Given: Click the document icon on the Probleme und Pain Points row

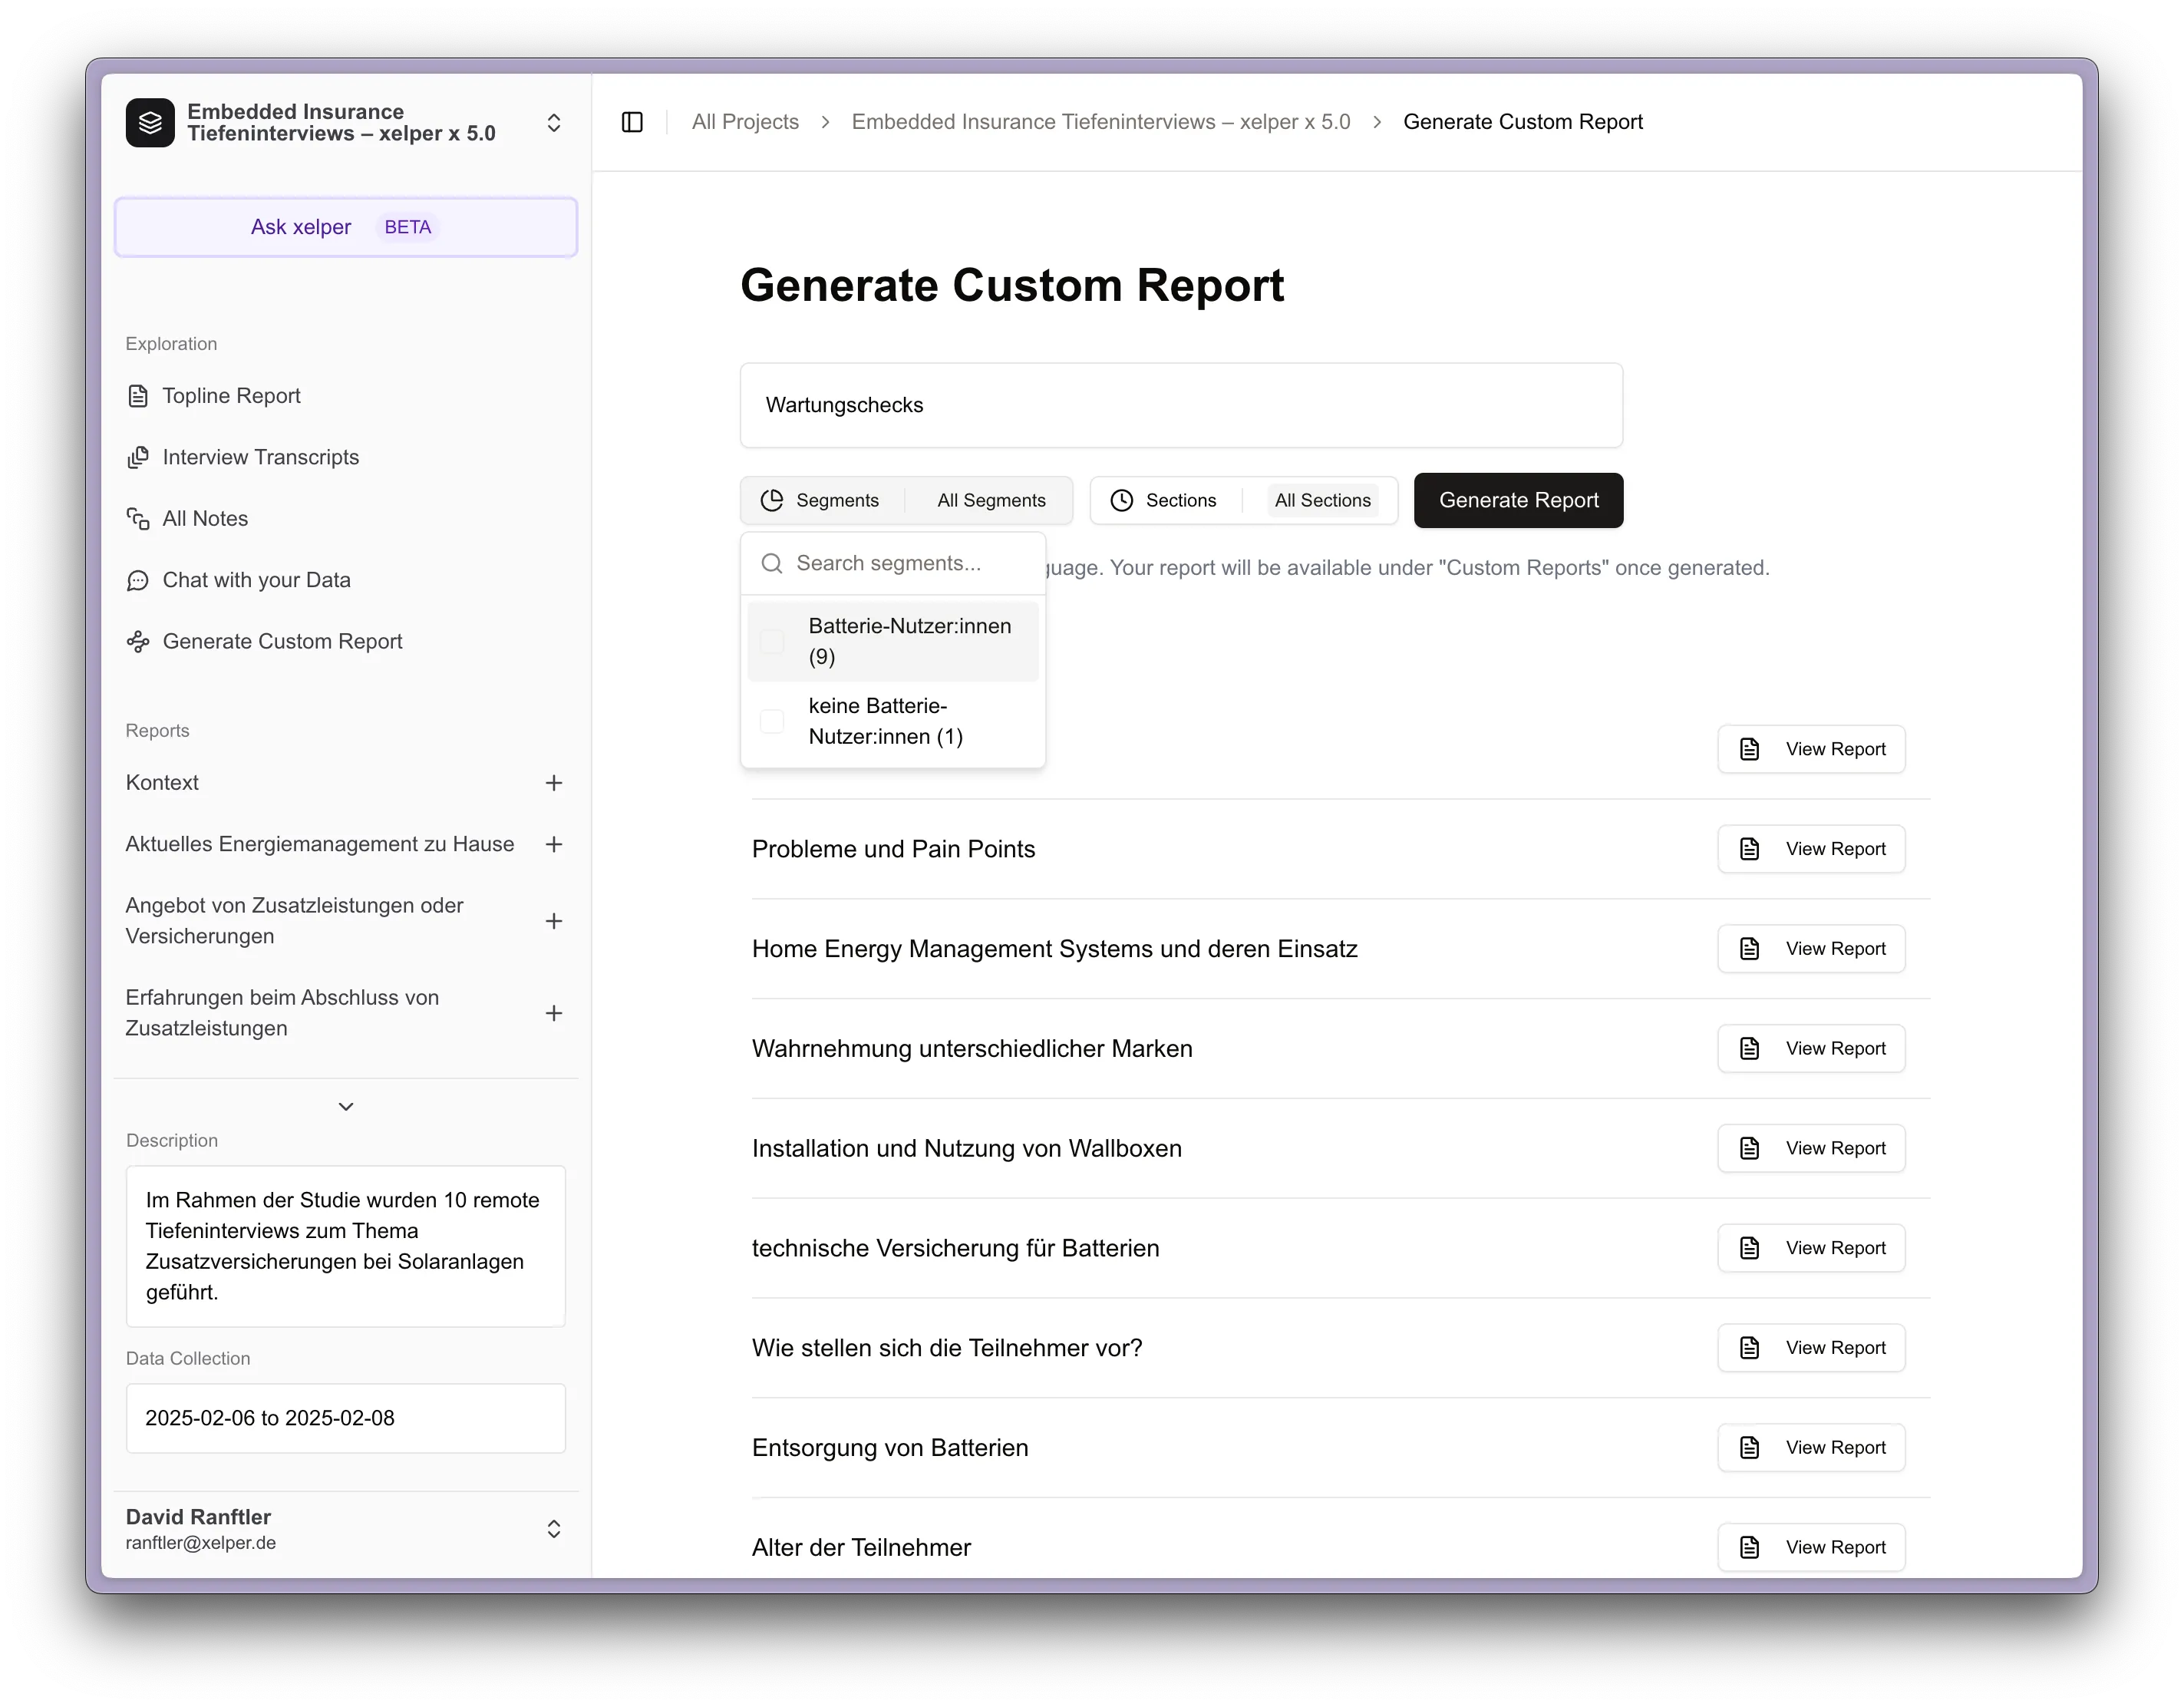Looking at the screenshot, I should 1750,848.
